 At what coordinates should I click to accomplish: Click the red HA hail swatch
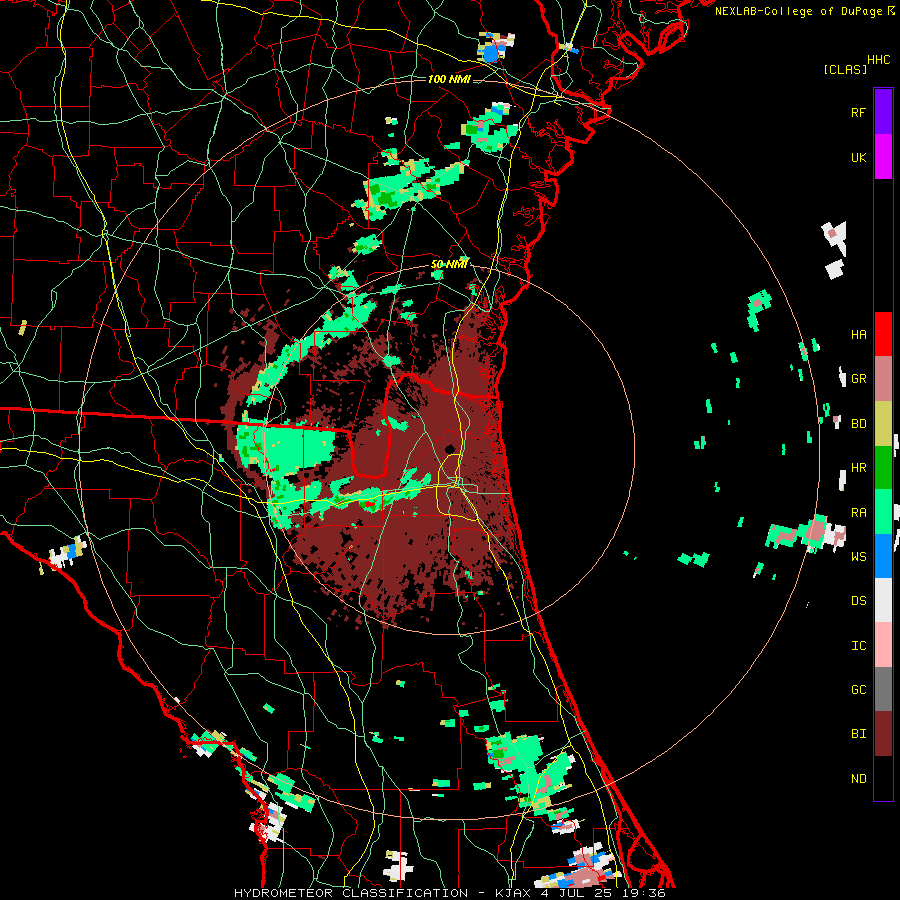coord(883,334)
